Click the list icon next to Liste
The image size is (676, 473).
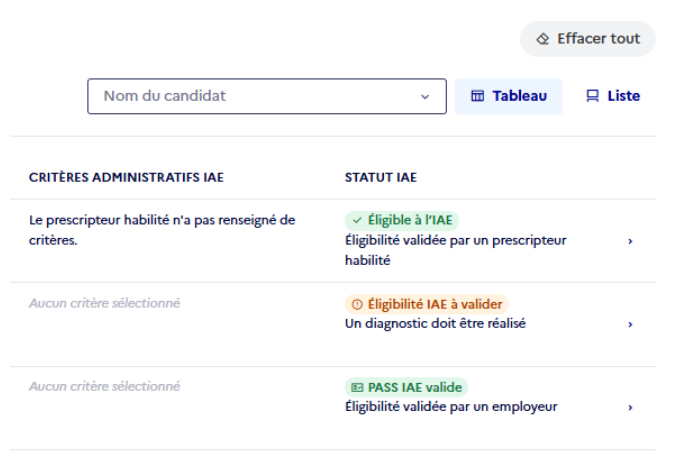(x=592, y=96)
